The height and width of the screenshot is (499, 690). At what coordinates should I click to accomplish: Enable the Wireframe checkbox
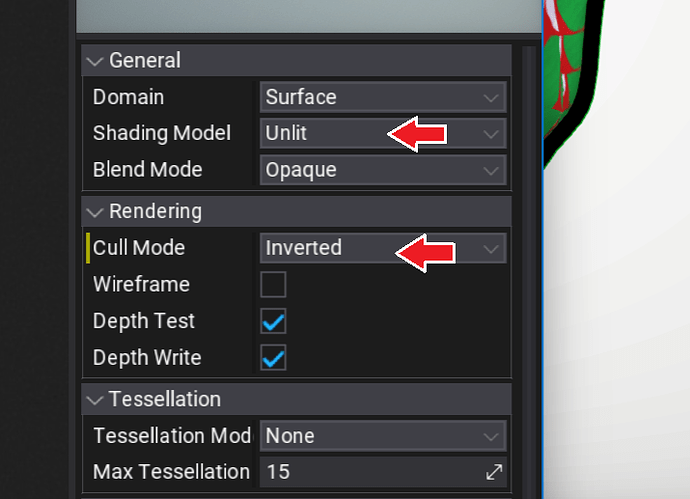pos(273,285)
